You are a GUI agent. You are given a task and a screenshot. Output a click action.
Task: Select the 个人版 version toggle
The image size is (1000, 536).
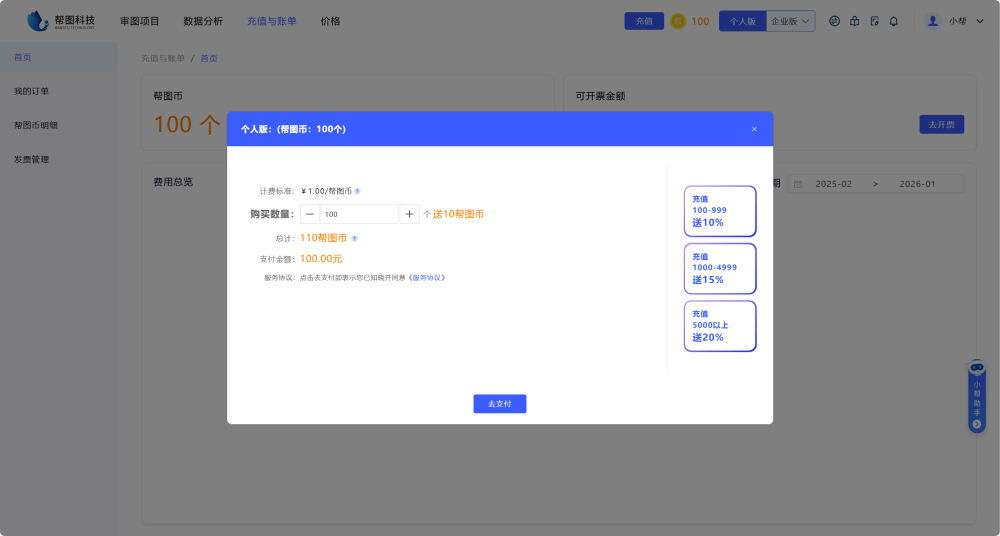tap(742, 21)
